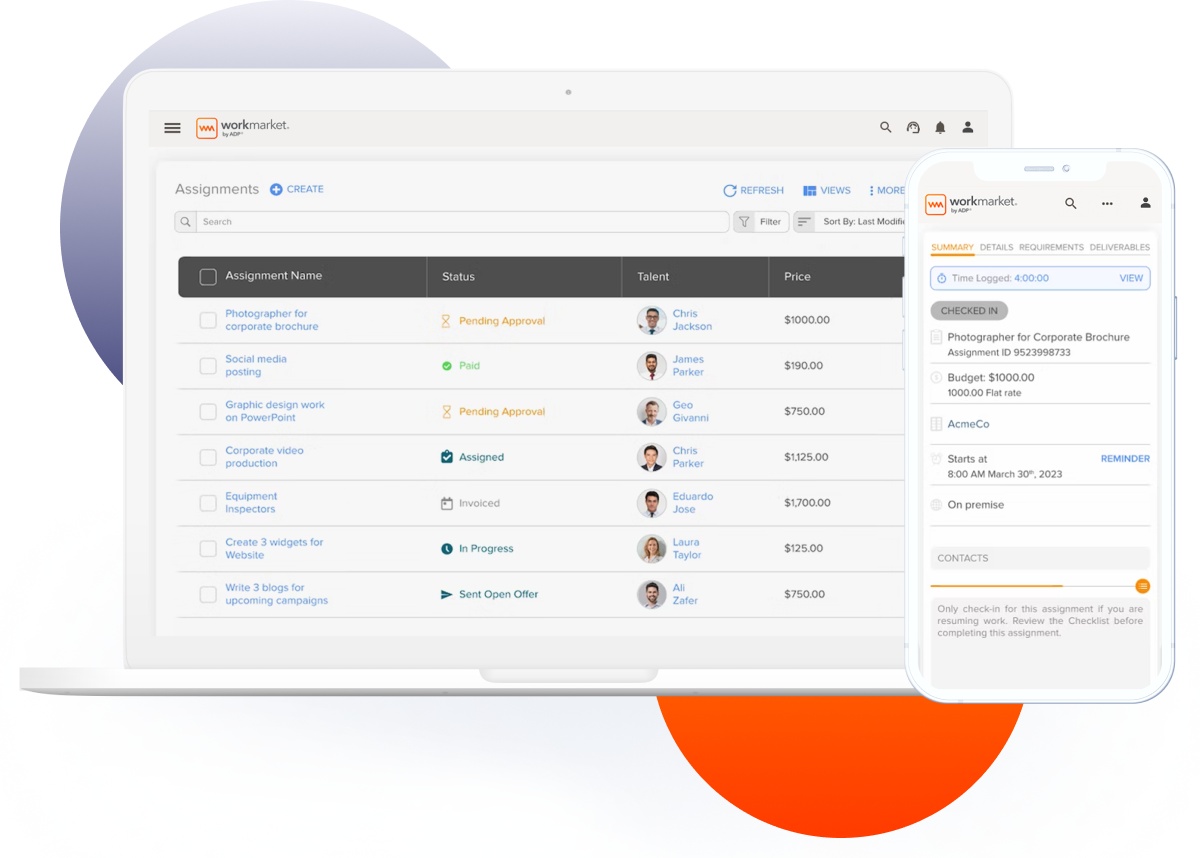Click the Assignment Name column header
Image resolution: width=1200 pixels, height=858 pixels.
click(x=274, y=276)
